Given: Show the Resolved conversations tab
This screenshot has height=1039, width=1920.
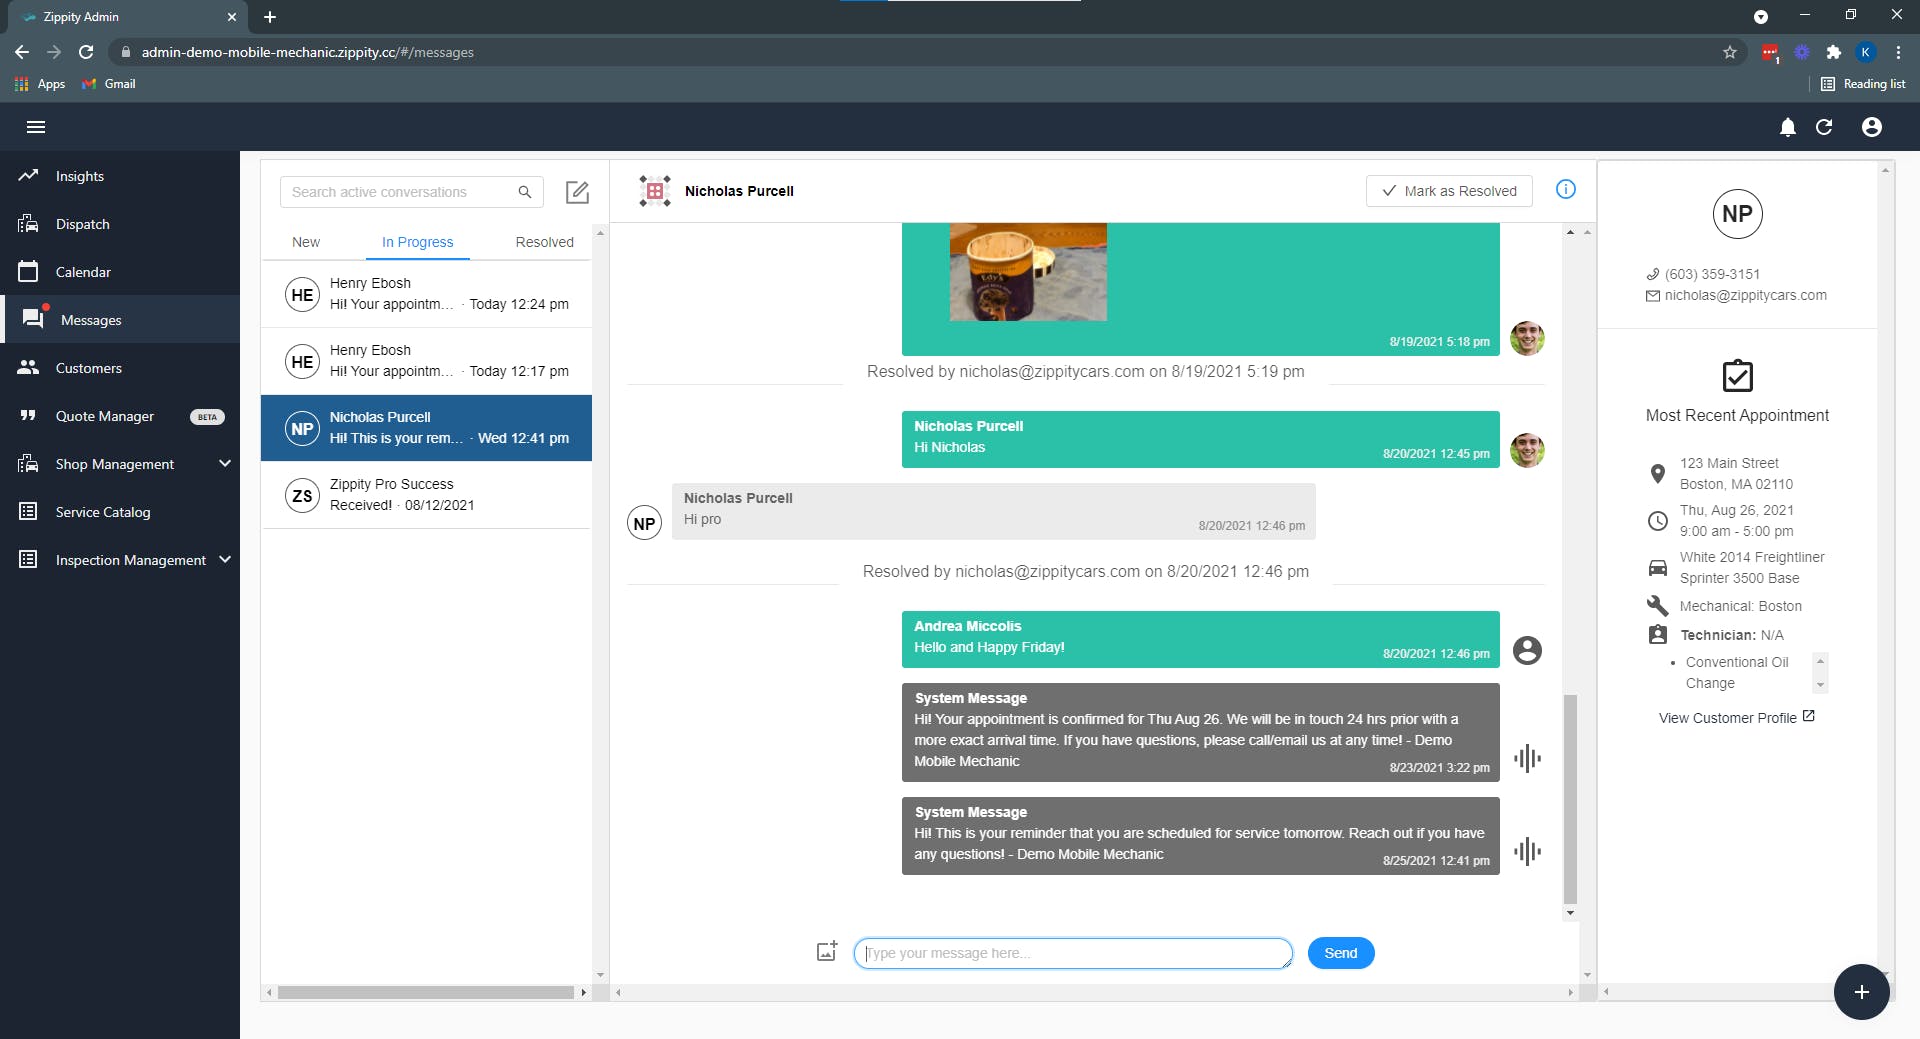Looking at the screenshot, I should (544, 242).
